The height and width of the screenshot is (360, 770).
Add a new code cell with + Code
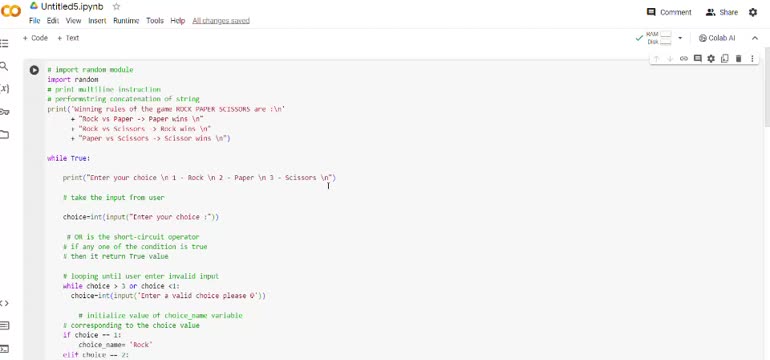pos(35,38)
